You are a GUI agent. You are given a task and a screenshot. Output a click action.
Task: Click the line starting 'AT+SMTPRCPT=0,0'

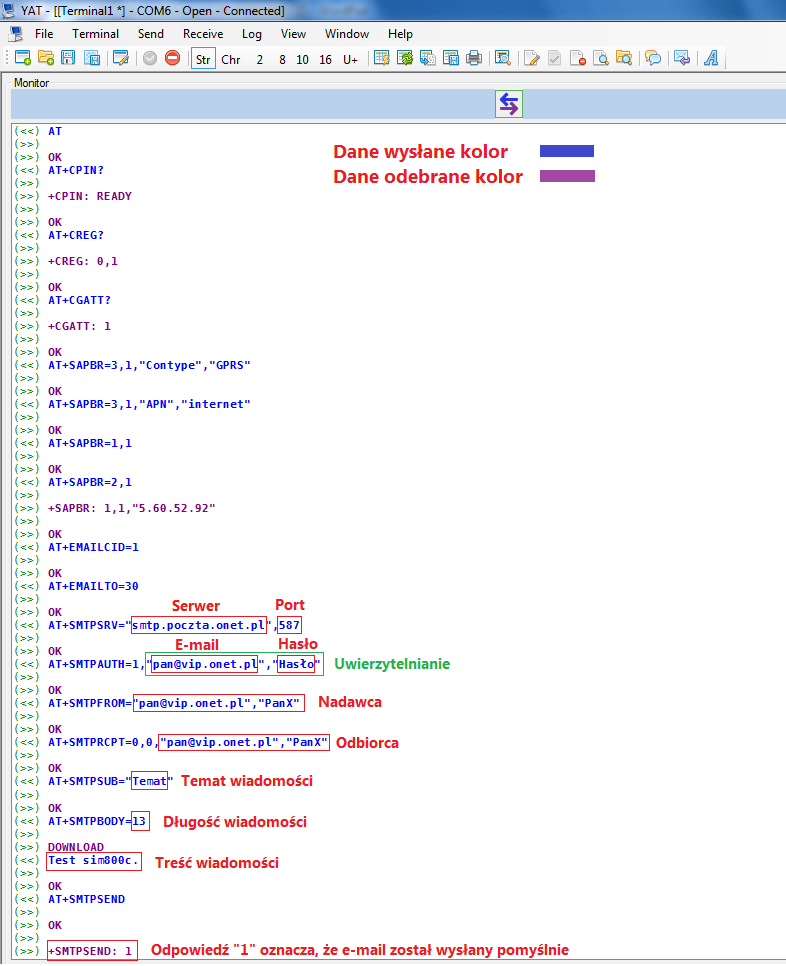(x=188, y=742)
